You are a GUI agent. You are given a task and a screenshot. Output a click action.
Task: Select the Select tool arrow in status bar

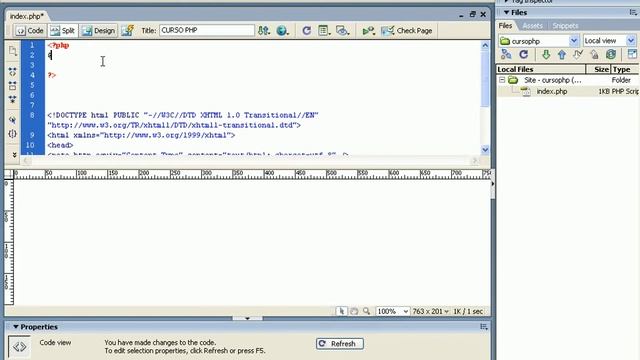tap(341, 311)
